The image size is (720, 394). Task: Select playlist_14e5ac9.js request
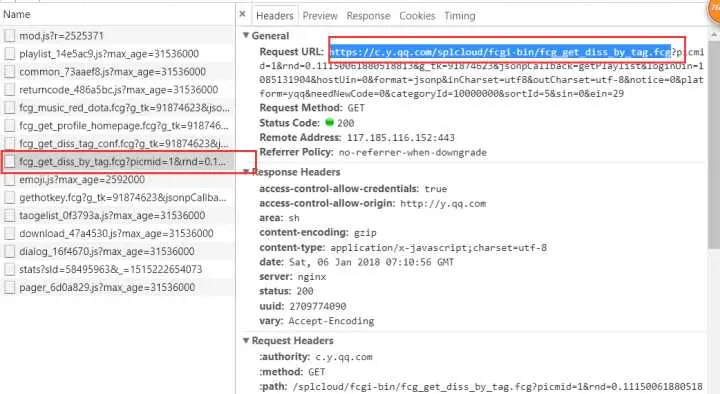(118, 54)
